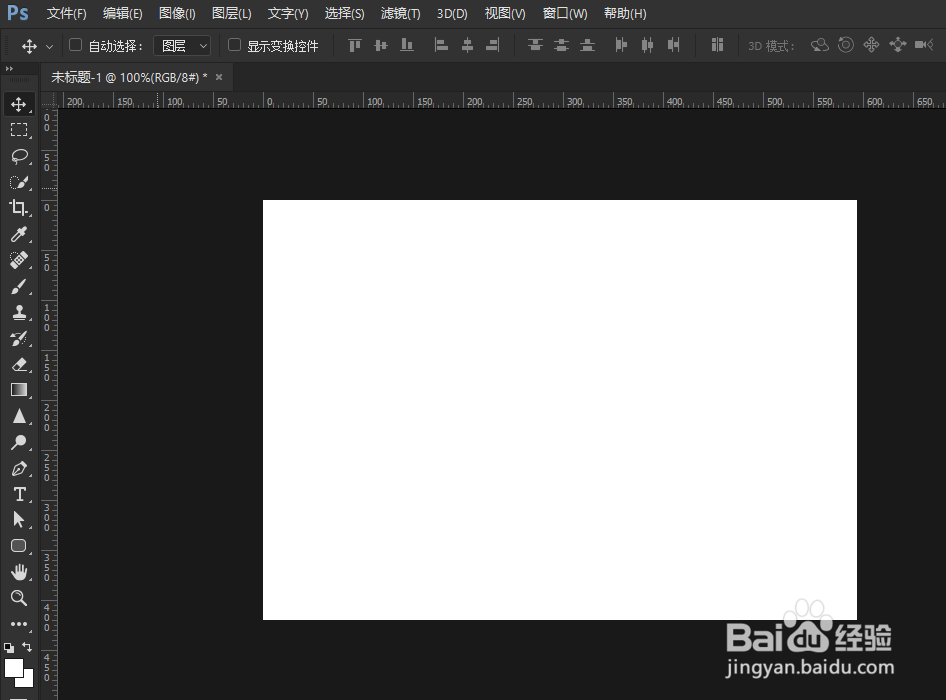Open the 图层(L) menu
Image resolution: width=946 pixels, height=700 pixels.
[x=232, y=14]
